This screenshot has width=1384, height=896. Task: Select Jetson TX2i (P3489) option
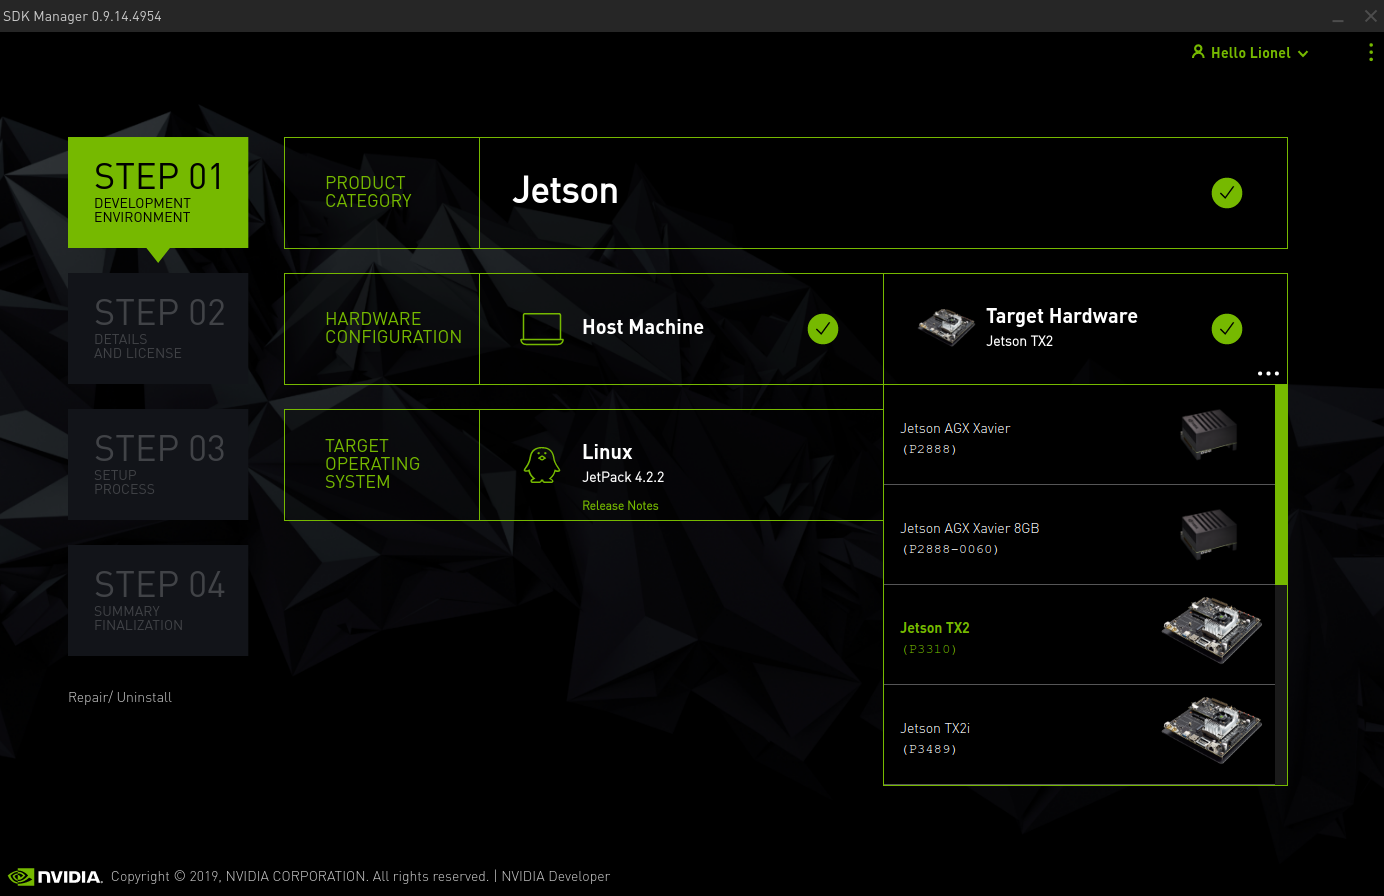1079,735
